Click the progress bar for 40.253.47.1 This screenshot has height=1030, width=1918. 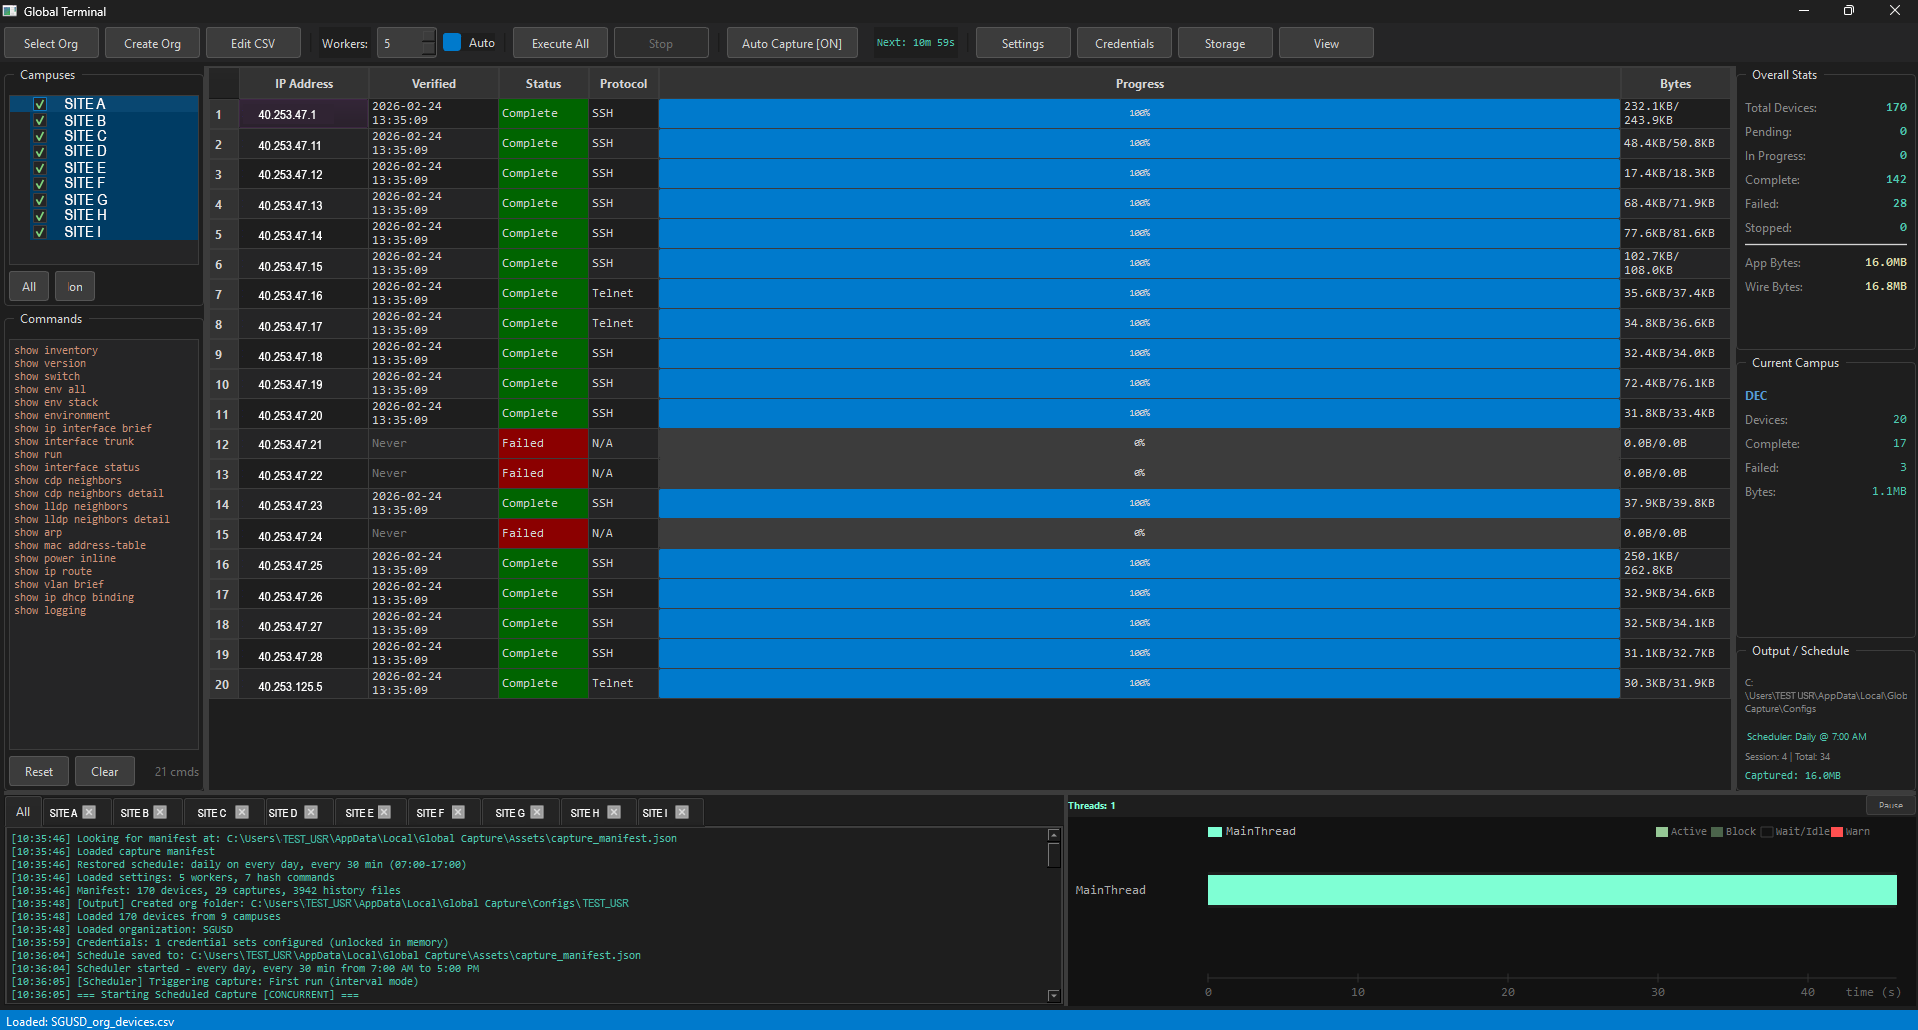pos(1139,113)
